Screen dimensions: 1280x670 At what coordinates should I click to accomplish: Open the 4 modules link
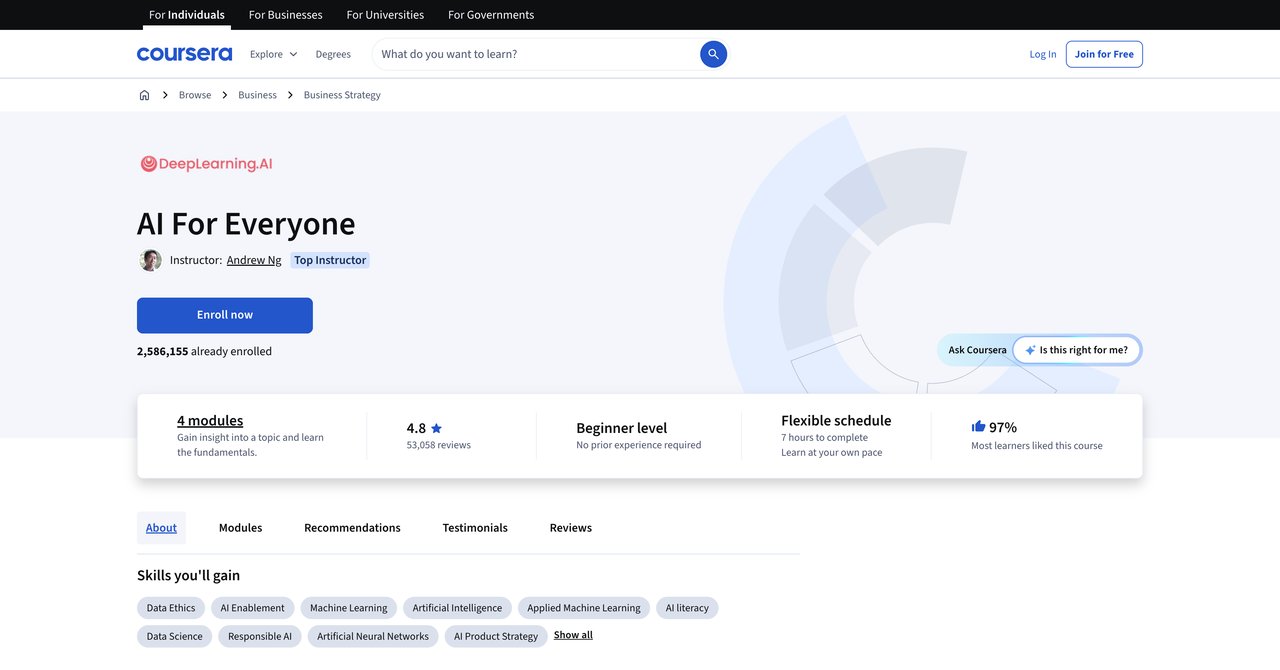tap(210, 420)
